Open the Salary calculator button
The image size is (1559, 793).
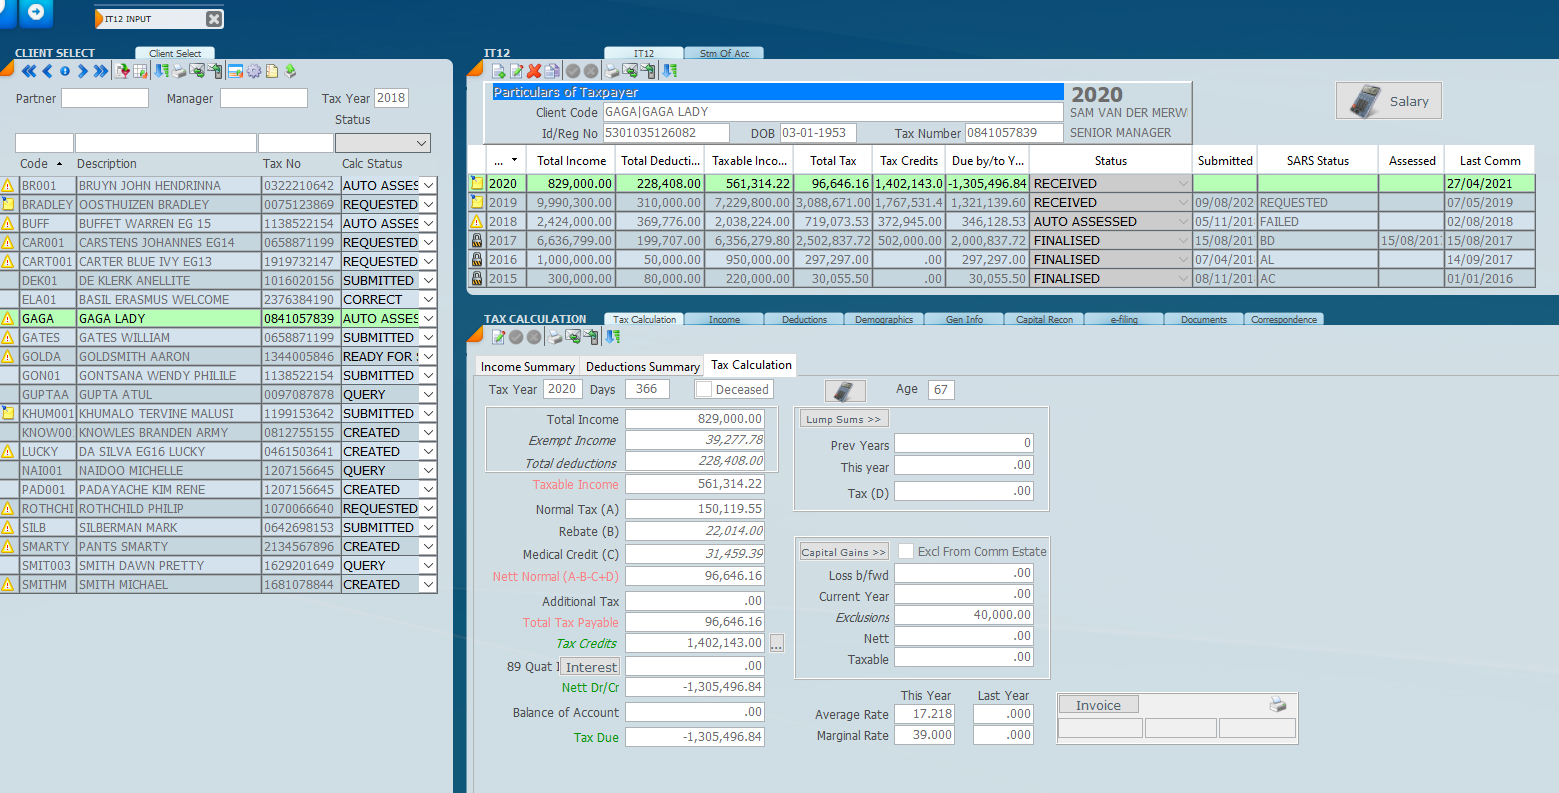pos(1388,101)
